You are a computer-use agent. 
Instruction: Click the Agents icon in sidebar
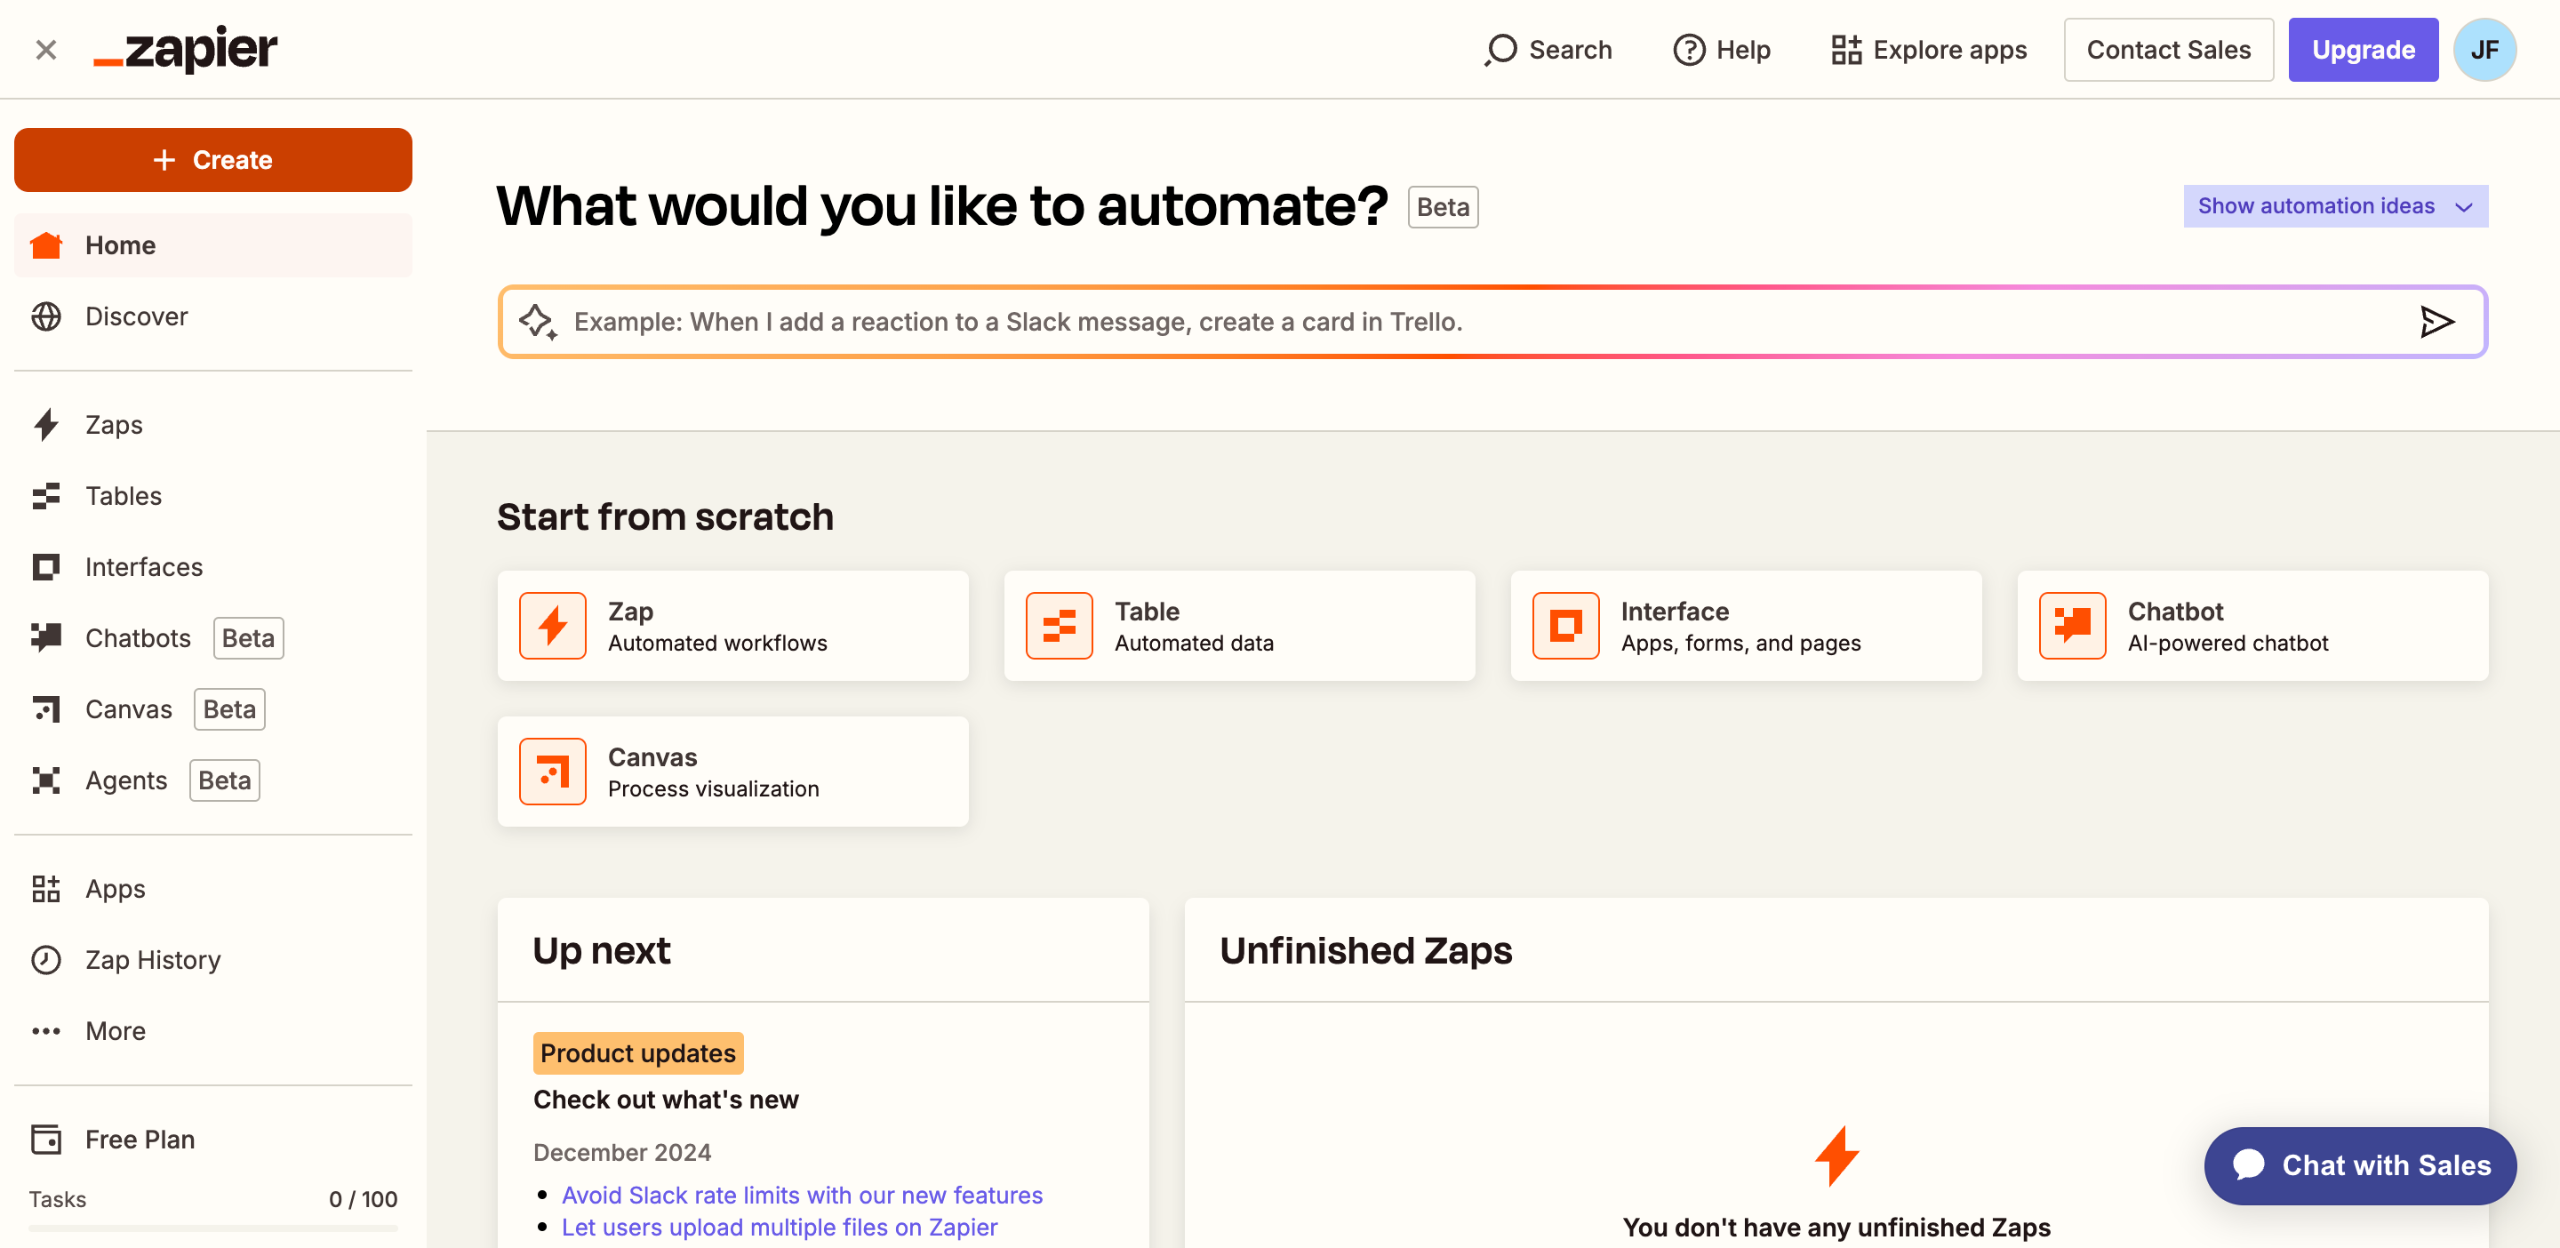(46, 781)
